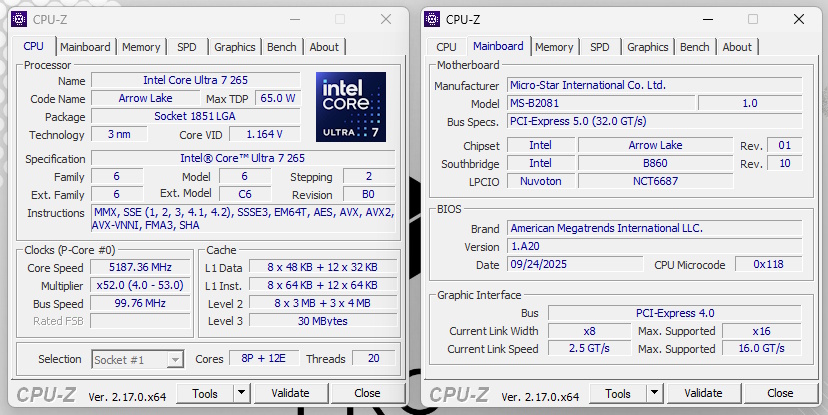The image size is (828, 415).
Task: Click CPU-Z app icon in right window title bar
Action: pos(432,20)
